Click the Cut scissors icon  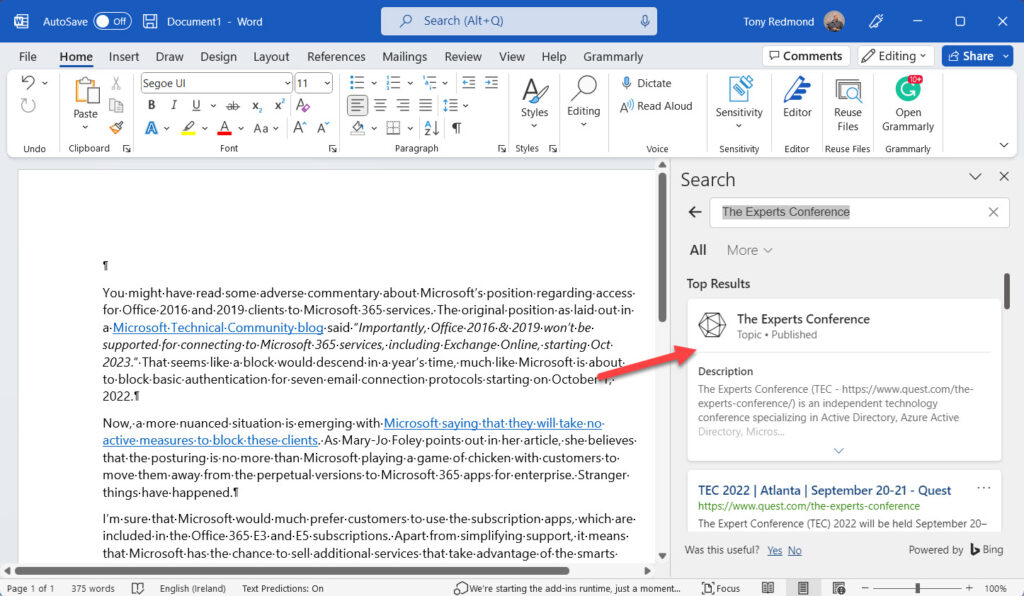[x=116, y=83]
